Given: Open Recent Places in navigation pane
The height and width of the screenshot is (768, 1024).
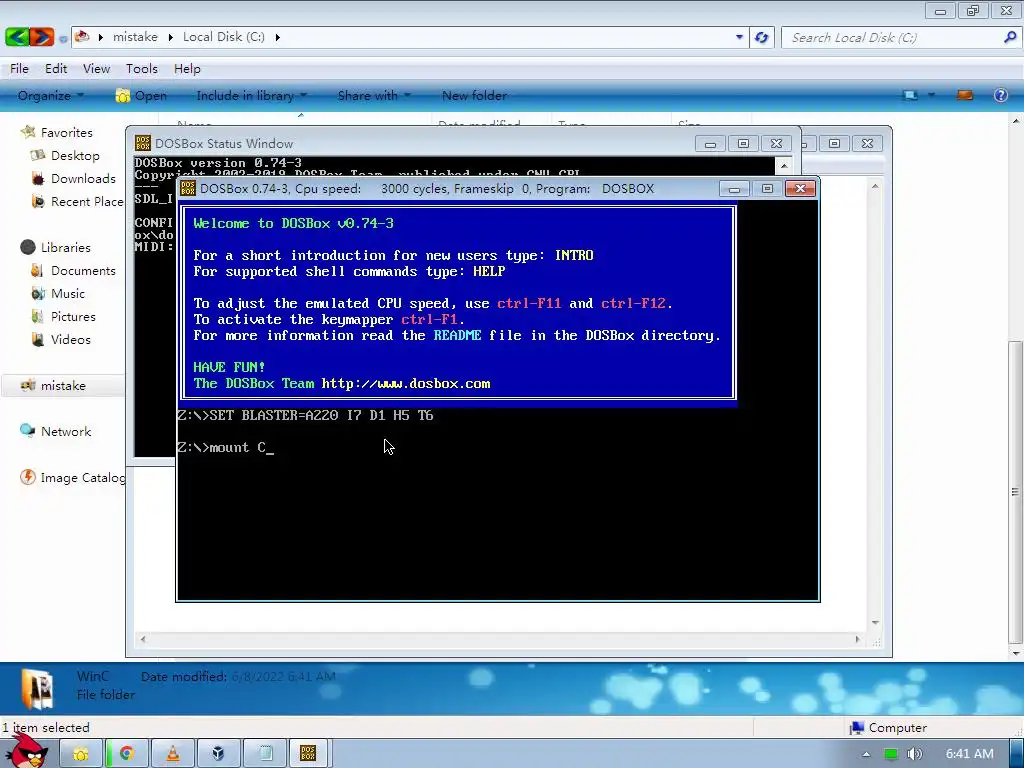Looking at the screenshot, I should coord(77,201).
